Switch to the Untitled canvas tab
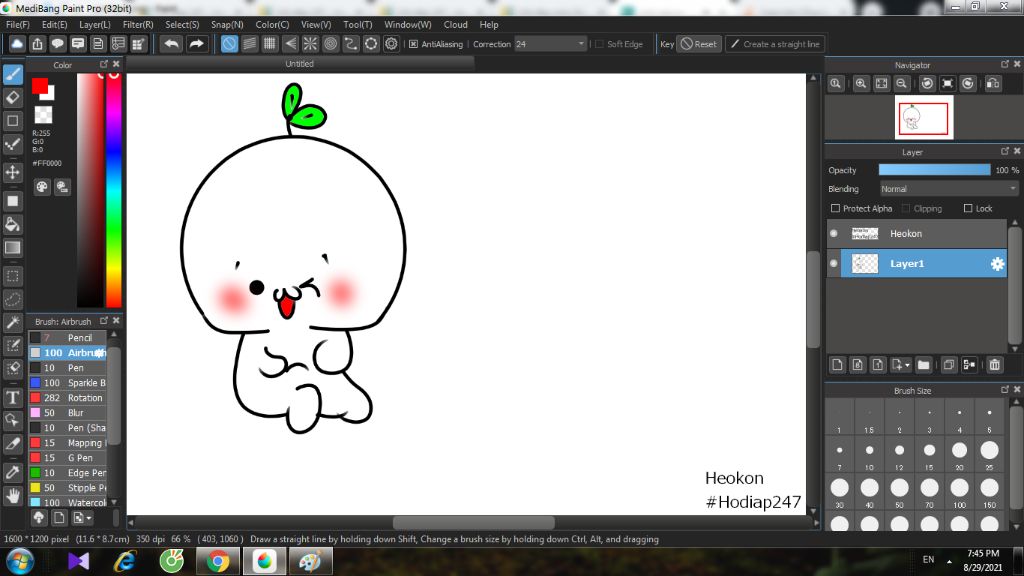The image size is (1024, 576). point(300,63)
